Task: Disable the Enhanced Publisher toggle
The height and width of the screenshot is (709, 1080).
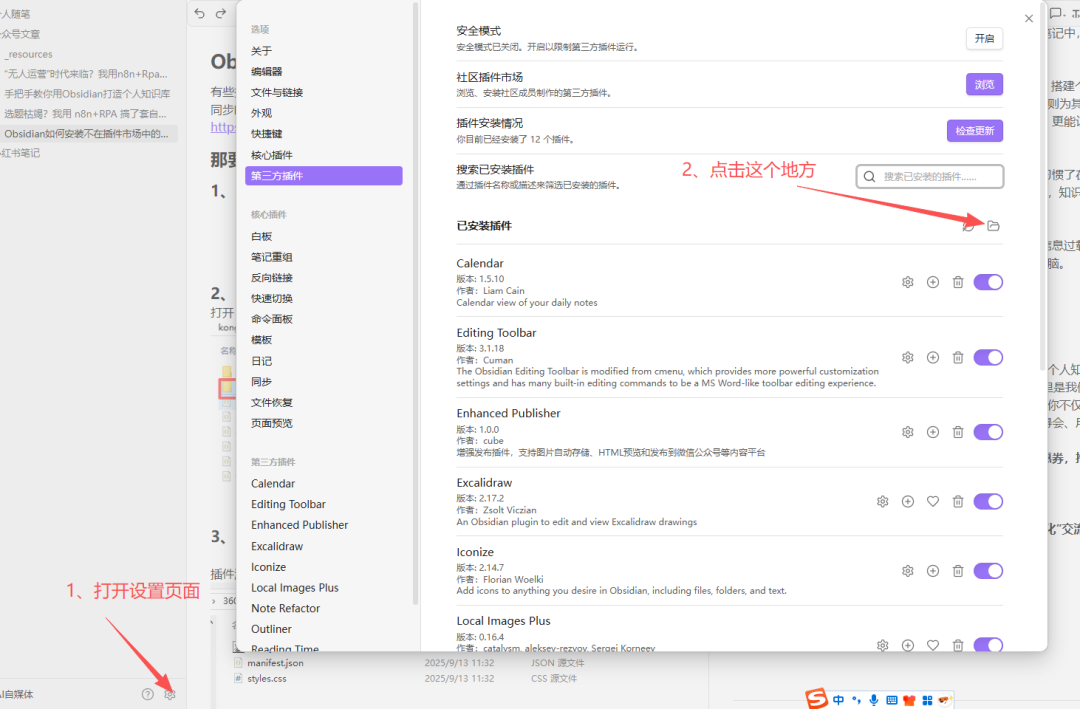Action: [988, 432]
